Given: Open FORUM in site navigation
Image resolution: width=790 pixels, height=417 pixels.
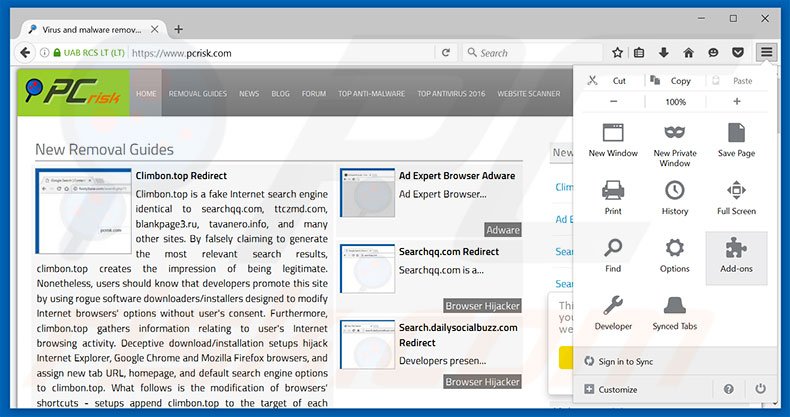Looking at the screenshot, I should (314, 94).
